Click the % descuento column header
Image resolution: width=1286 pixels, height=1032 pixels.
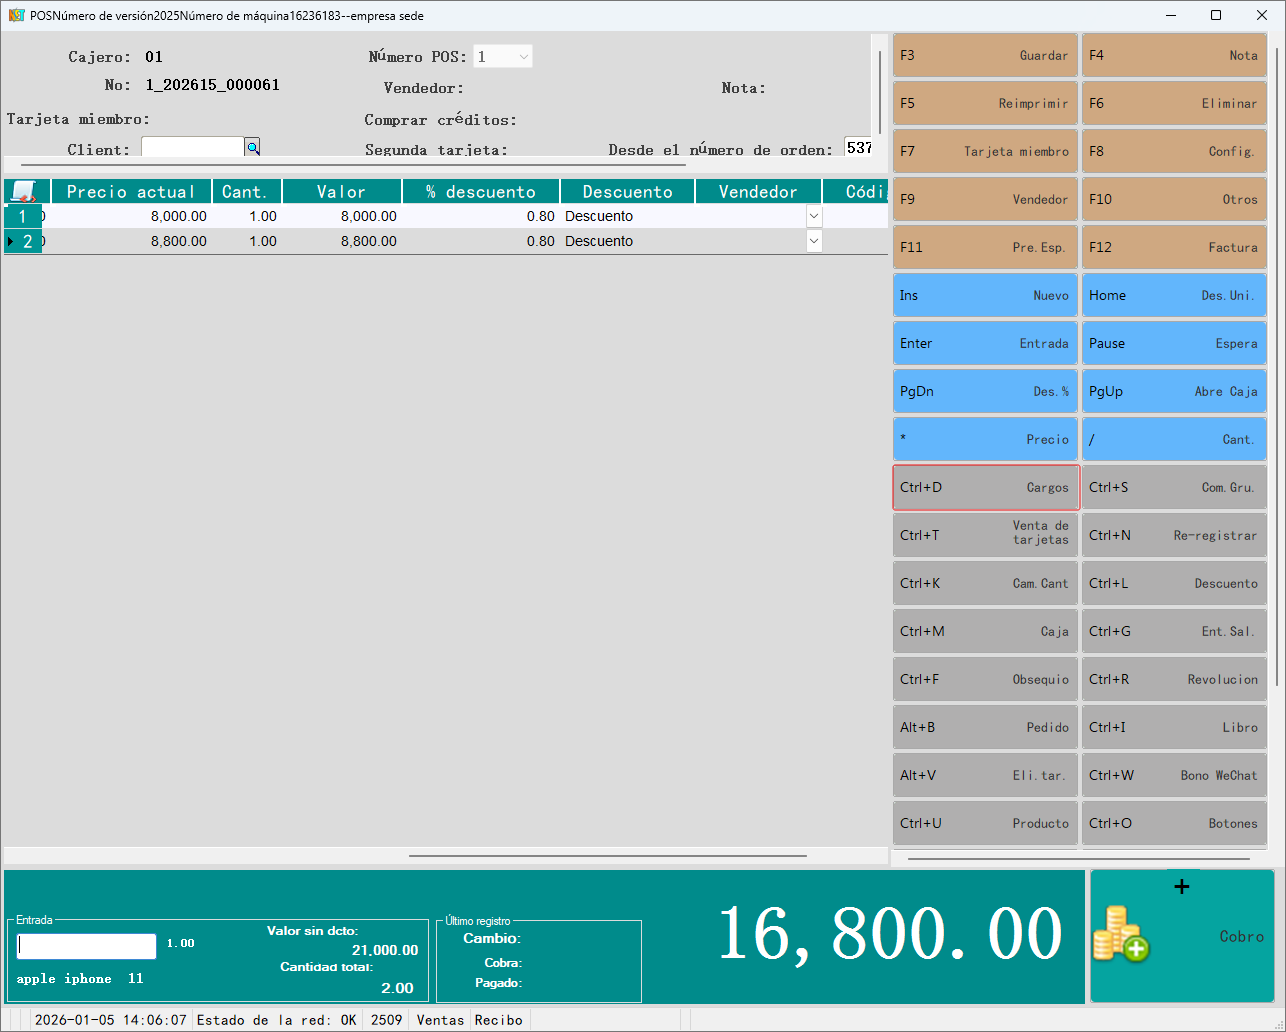tap(481, 191)
